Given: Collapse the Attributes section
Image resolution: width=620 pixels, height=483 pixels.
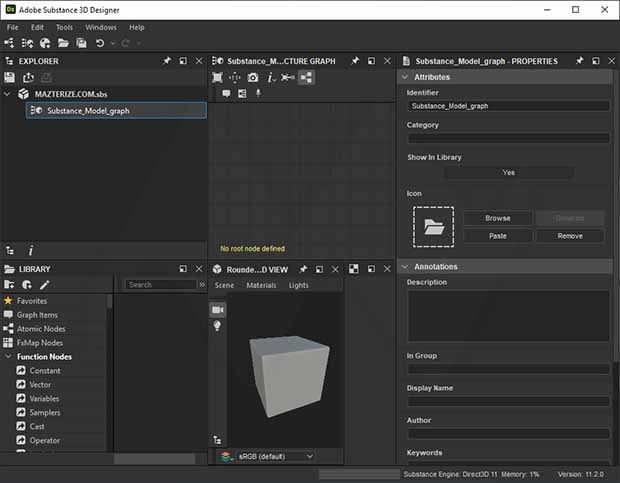Looking at the screenshot, I should [x=405, y=77].
